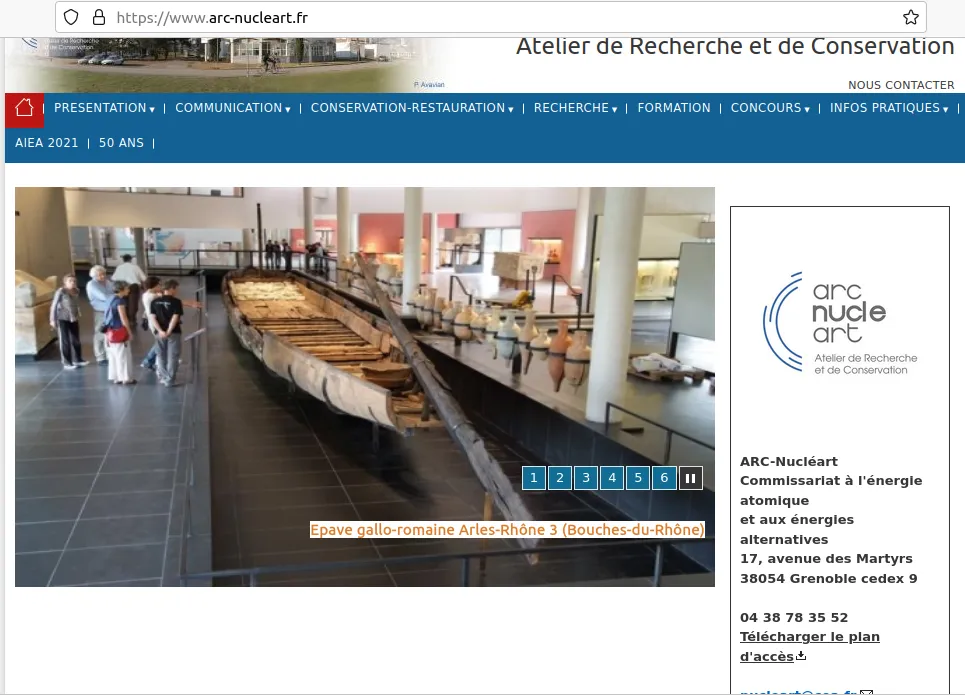Expand the PRESENTATION dropdown menu
Viewport: 965px width, 695px height.
[104, 108]
